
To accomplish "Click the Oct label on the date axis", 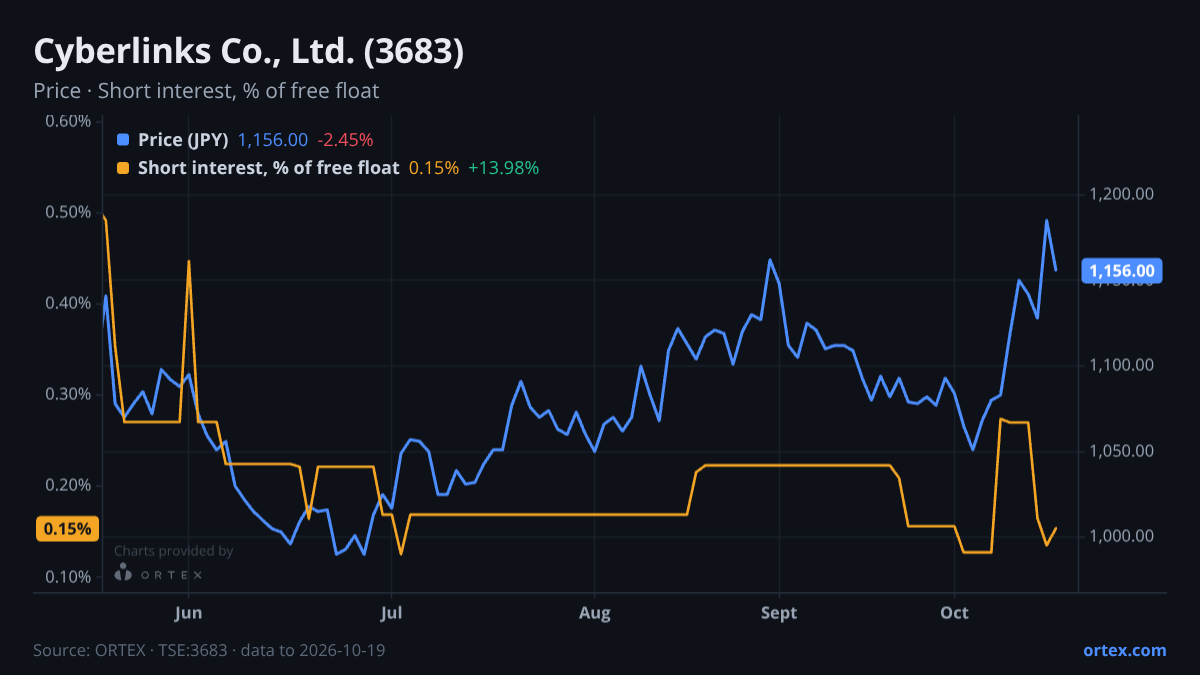I will tap(955, 613).
